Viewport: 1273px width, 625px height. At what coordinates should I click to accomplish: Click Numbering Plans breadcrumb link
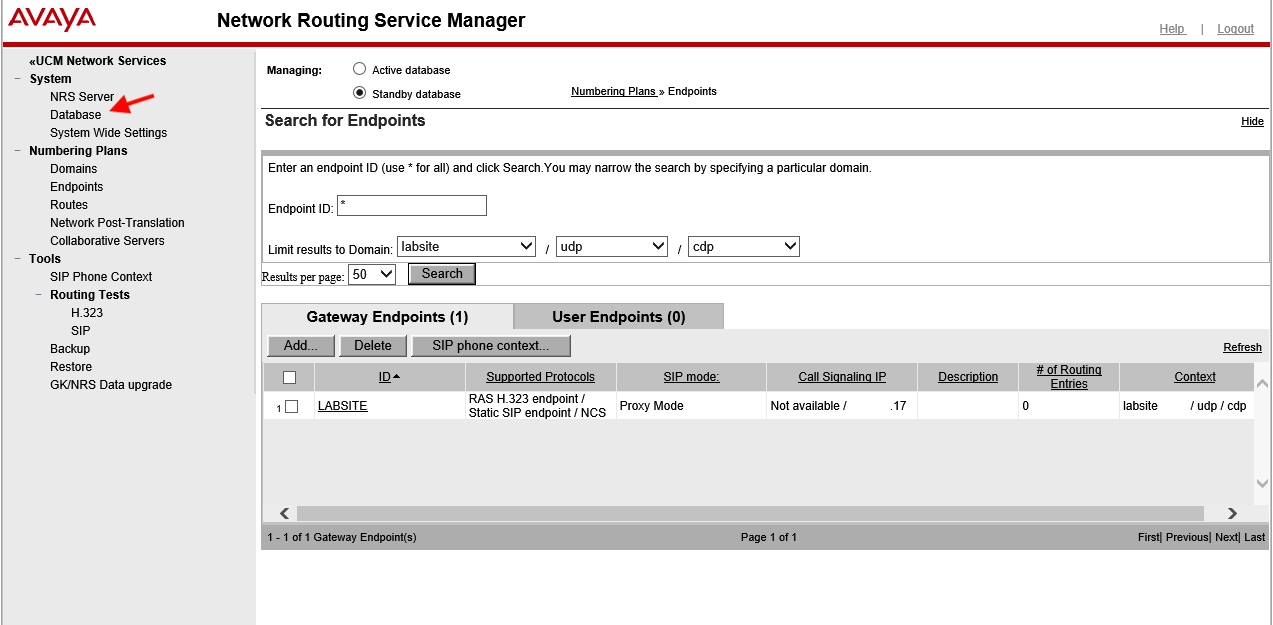(613, 91)
